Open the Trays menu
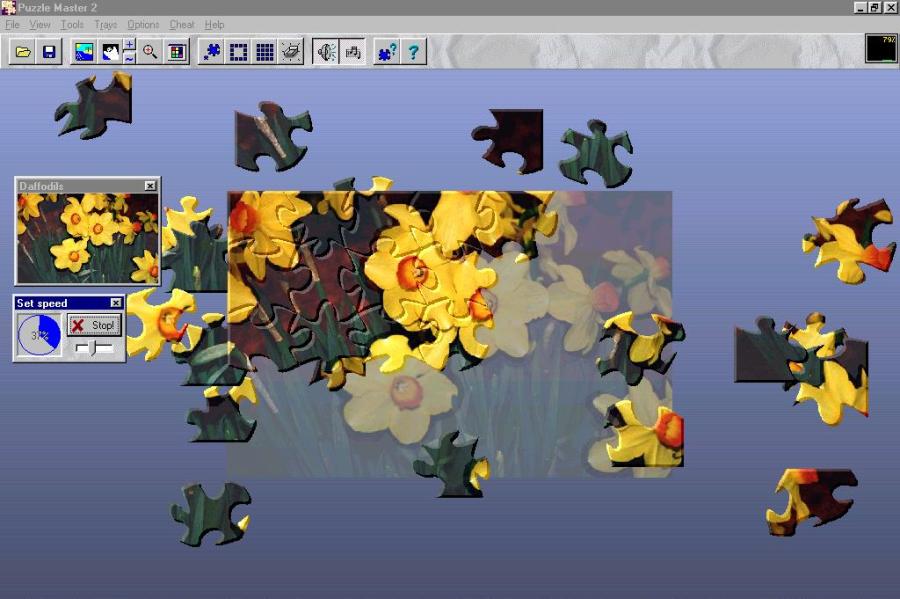The height and width of the screenshot is (599, 900). 105,24
